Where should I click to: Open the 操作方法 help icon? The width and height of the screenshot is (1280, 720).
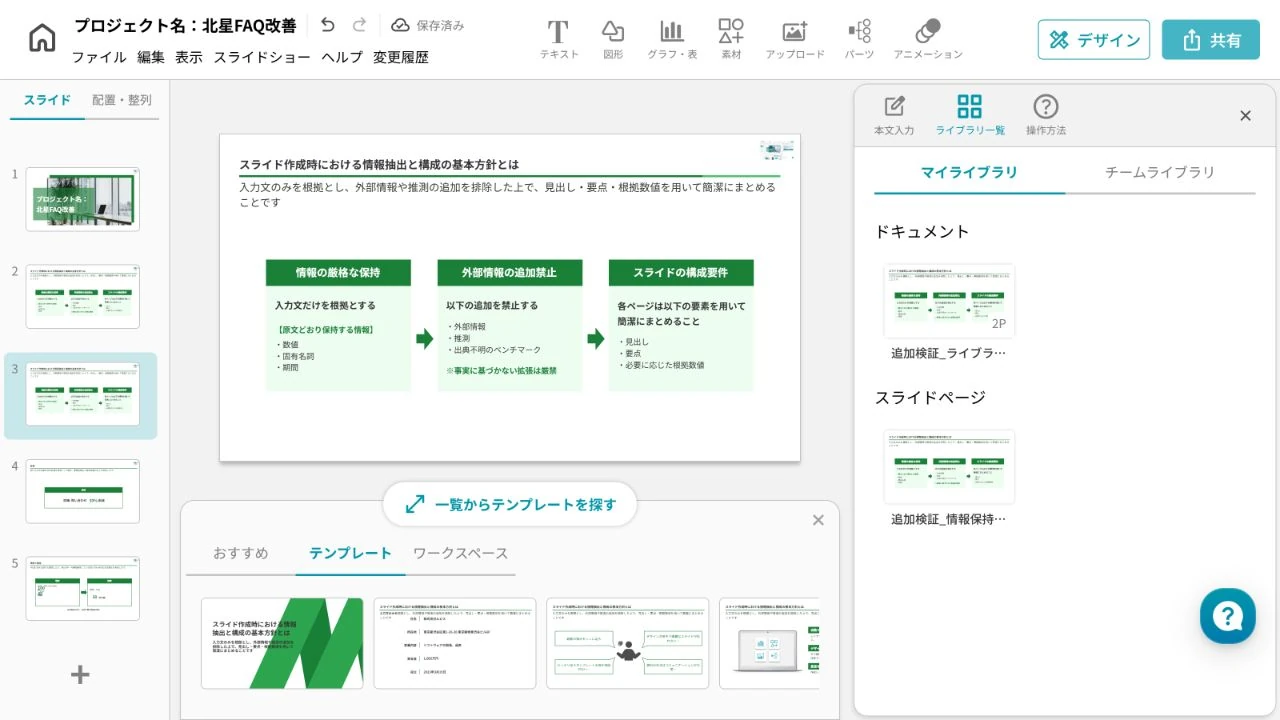(x=1046, y=116)
